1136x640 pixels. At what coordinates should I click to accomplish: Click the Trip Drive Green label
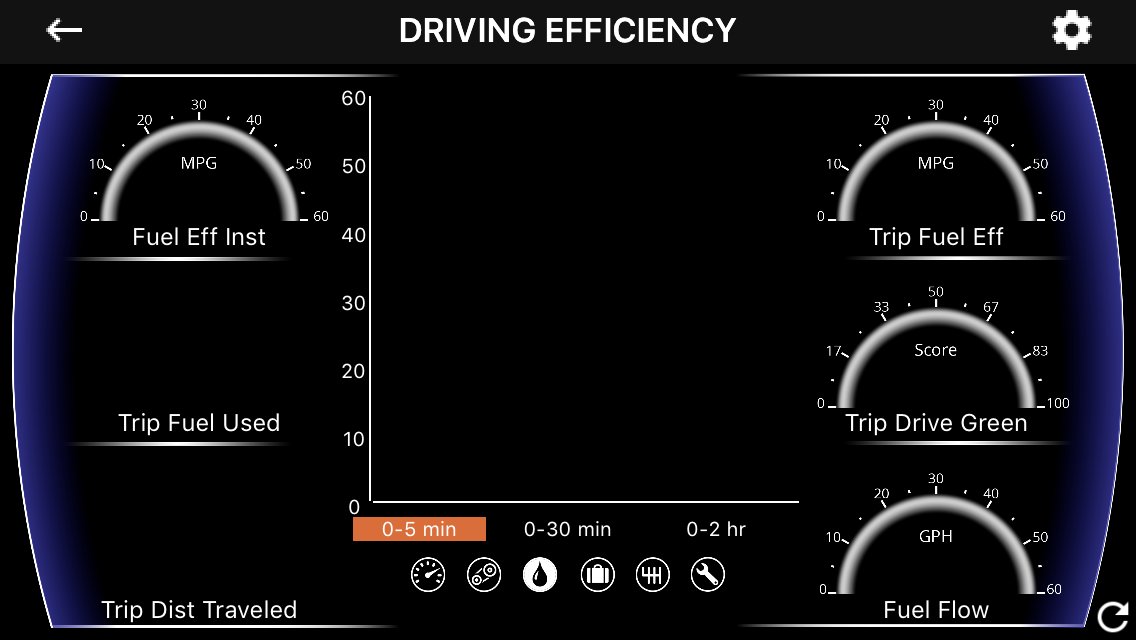[x=936, y=423]
